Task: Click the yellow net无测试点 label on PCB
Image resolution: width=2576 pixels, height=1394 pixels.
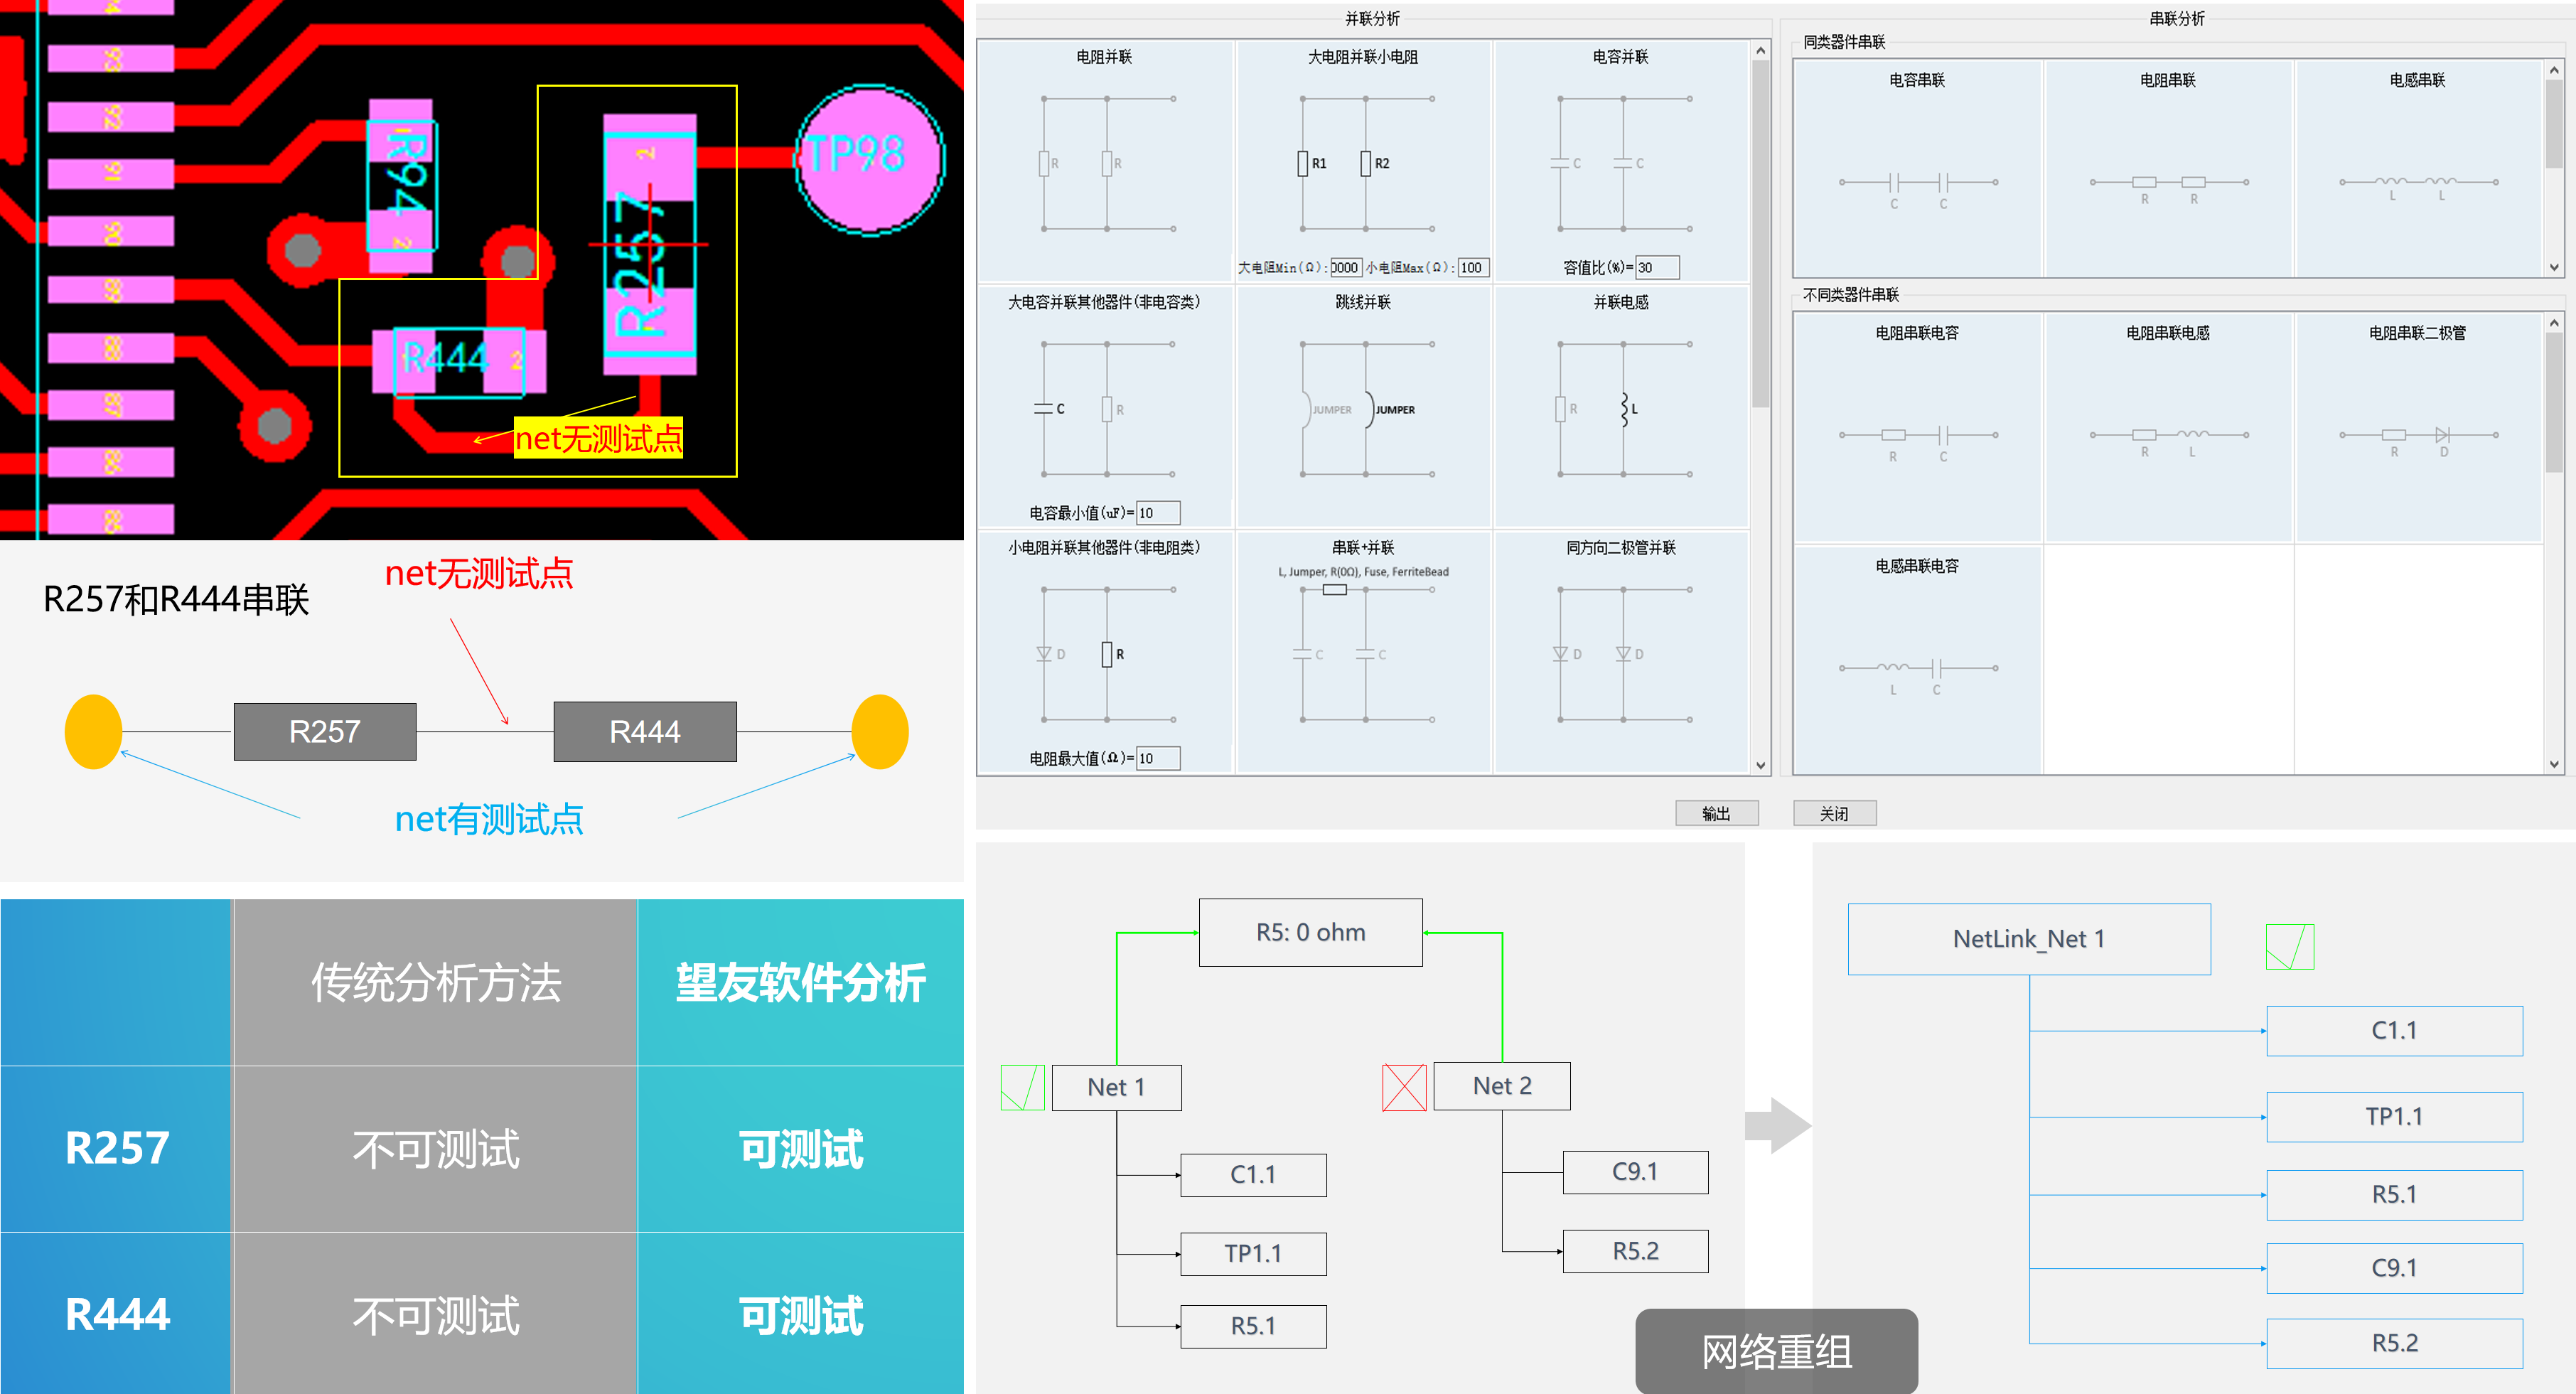Action: 598,438
